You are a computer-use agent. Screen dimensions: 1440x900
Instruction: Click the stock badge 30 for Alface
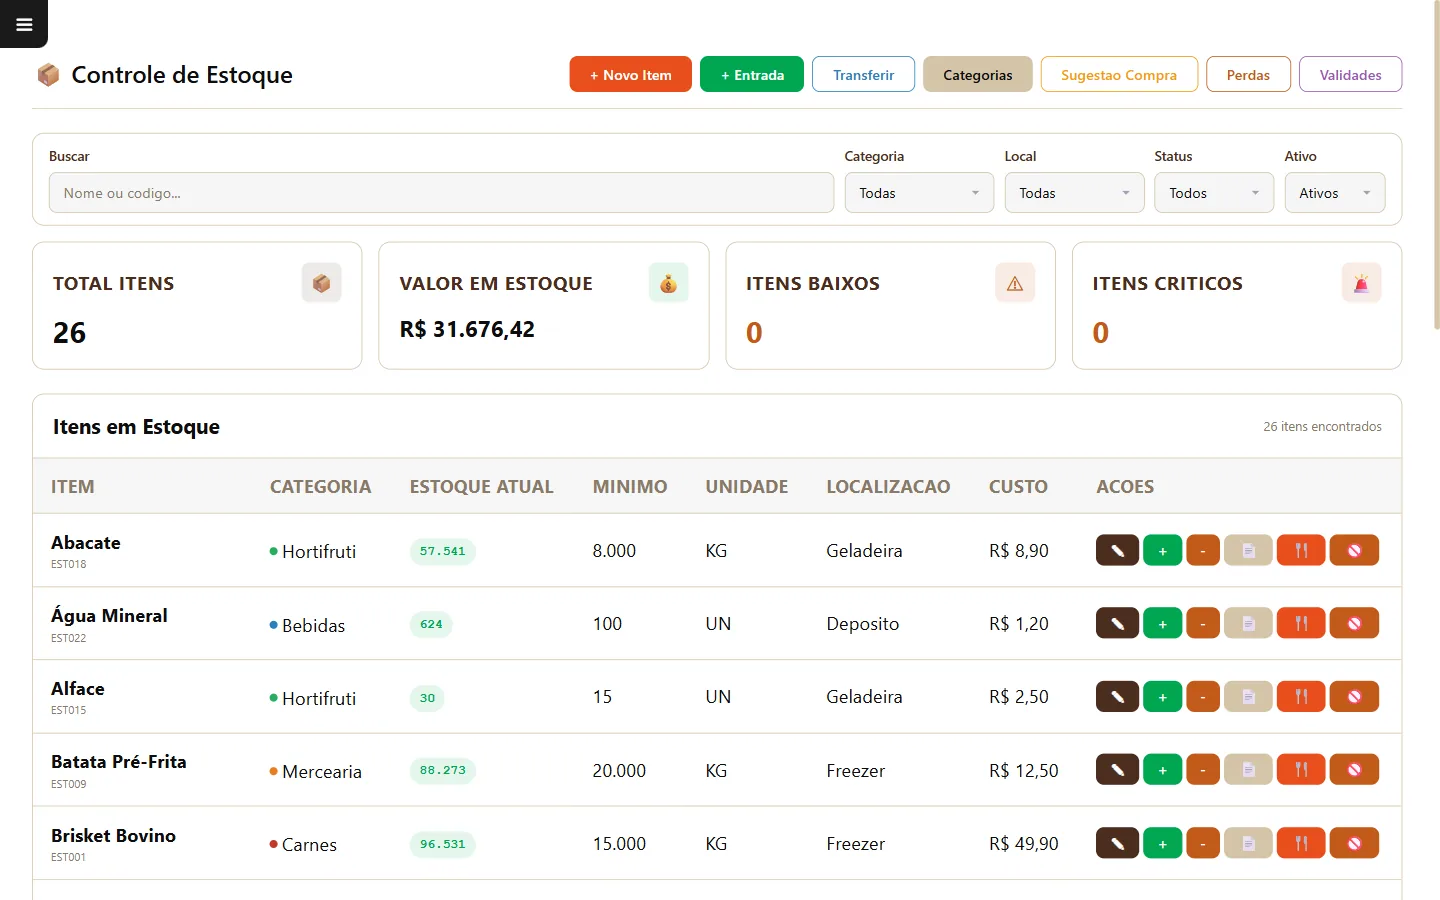pyautogui.click(x=427, y=698)
